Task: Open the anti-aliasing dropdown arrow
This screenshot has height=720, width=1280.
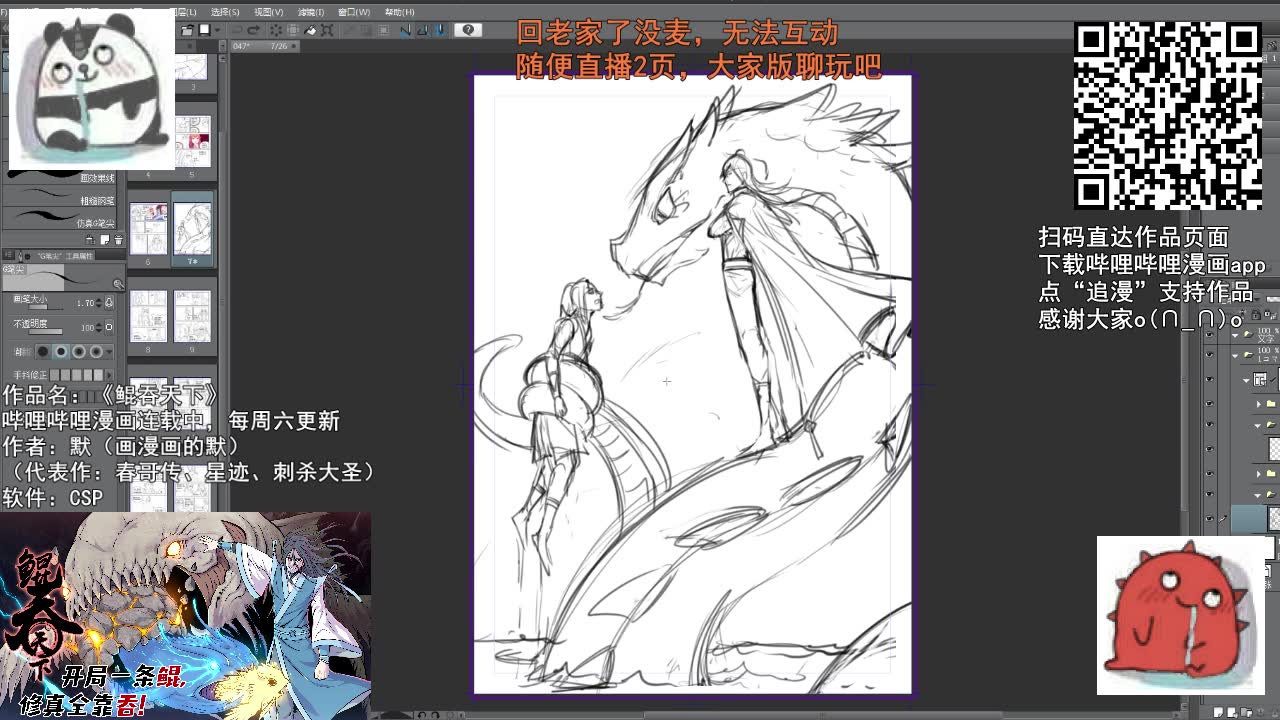Action: pyautogui.click(x=109, y=351)
